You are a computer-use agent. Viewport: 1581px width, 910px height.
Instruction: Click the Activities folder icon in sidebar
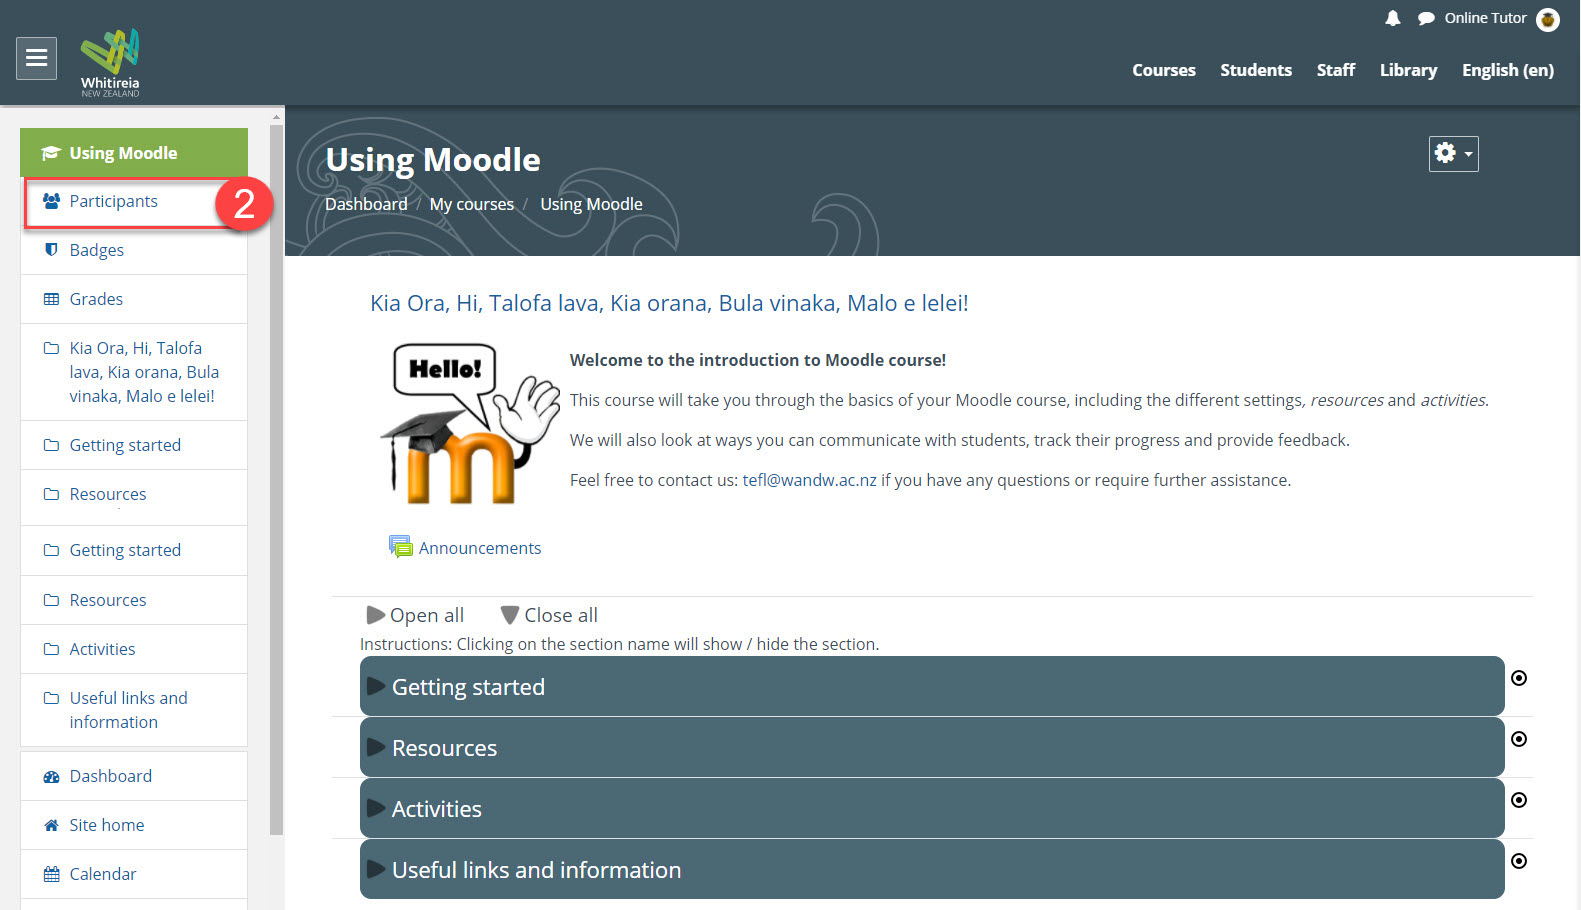[51, 649]
